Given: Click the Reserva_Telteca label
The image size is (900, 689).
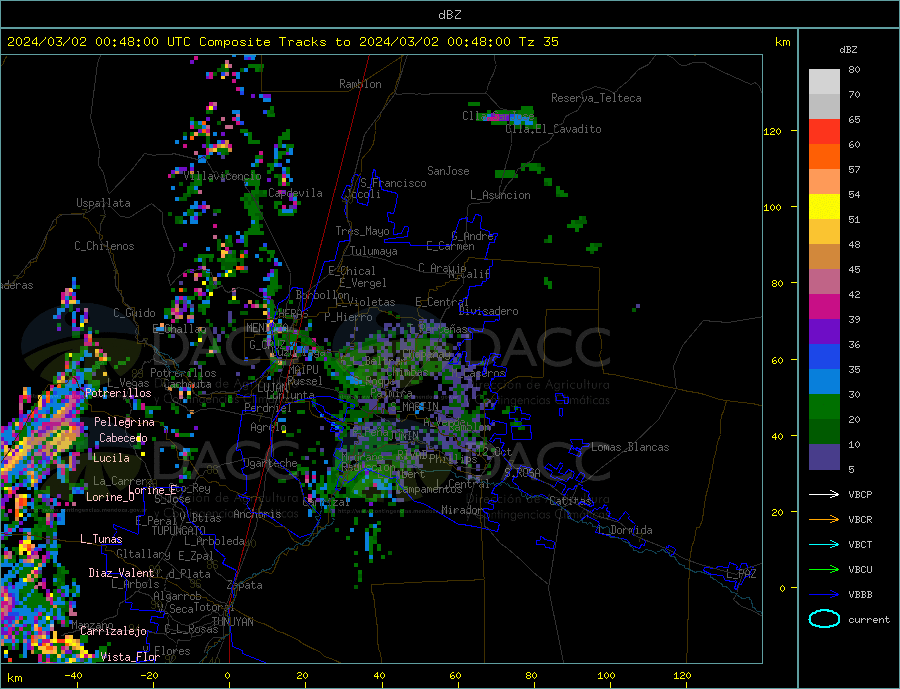Looking at the screenshot, I should 596,98.
